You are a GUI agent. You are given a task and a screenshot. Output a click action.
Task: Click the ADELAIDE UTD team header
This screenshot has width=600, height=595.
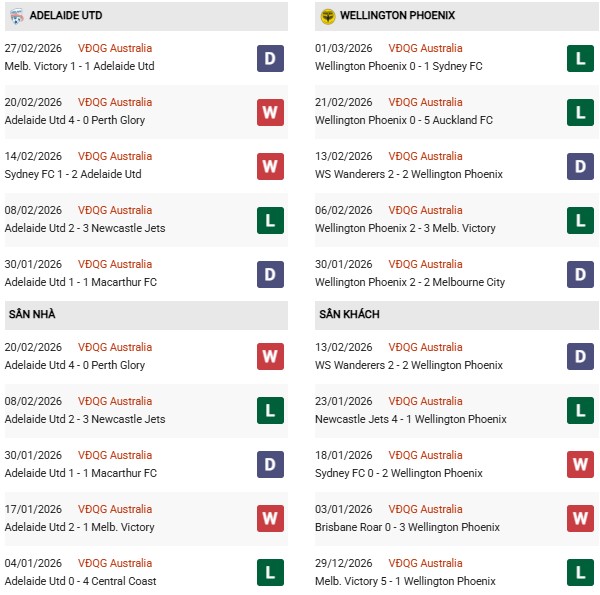click(x=65, y=16)
